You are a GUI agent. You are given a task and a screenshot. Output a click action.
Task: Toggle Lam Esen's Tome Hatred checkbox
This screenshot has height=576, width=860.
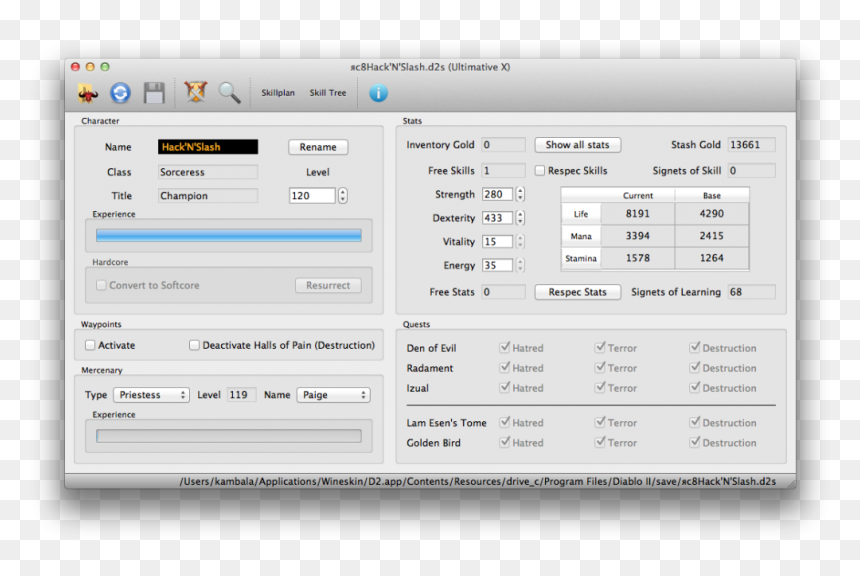coord(505,422)
